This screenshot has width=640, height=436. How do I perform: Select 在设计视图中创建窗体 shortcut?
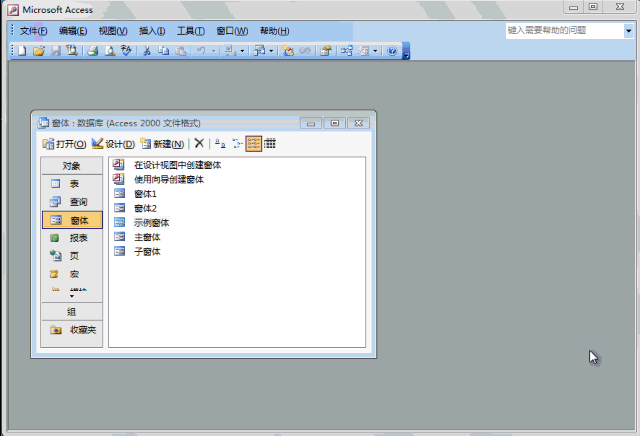click(x=168, y=165)
